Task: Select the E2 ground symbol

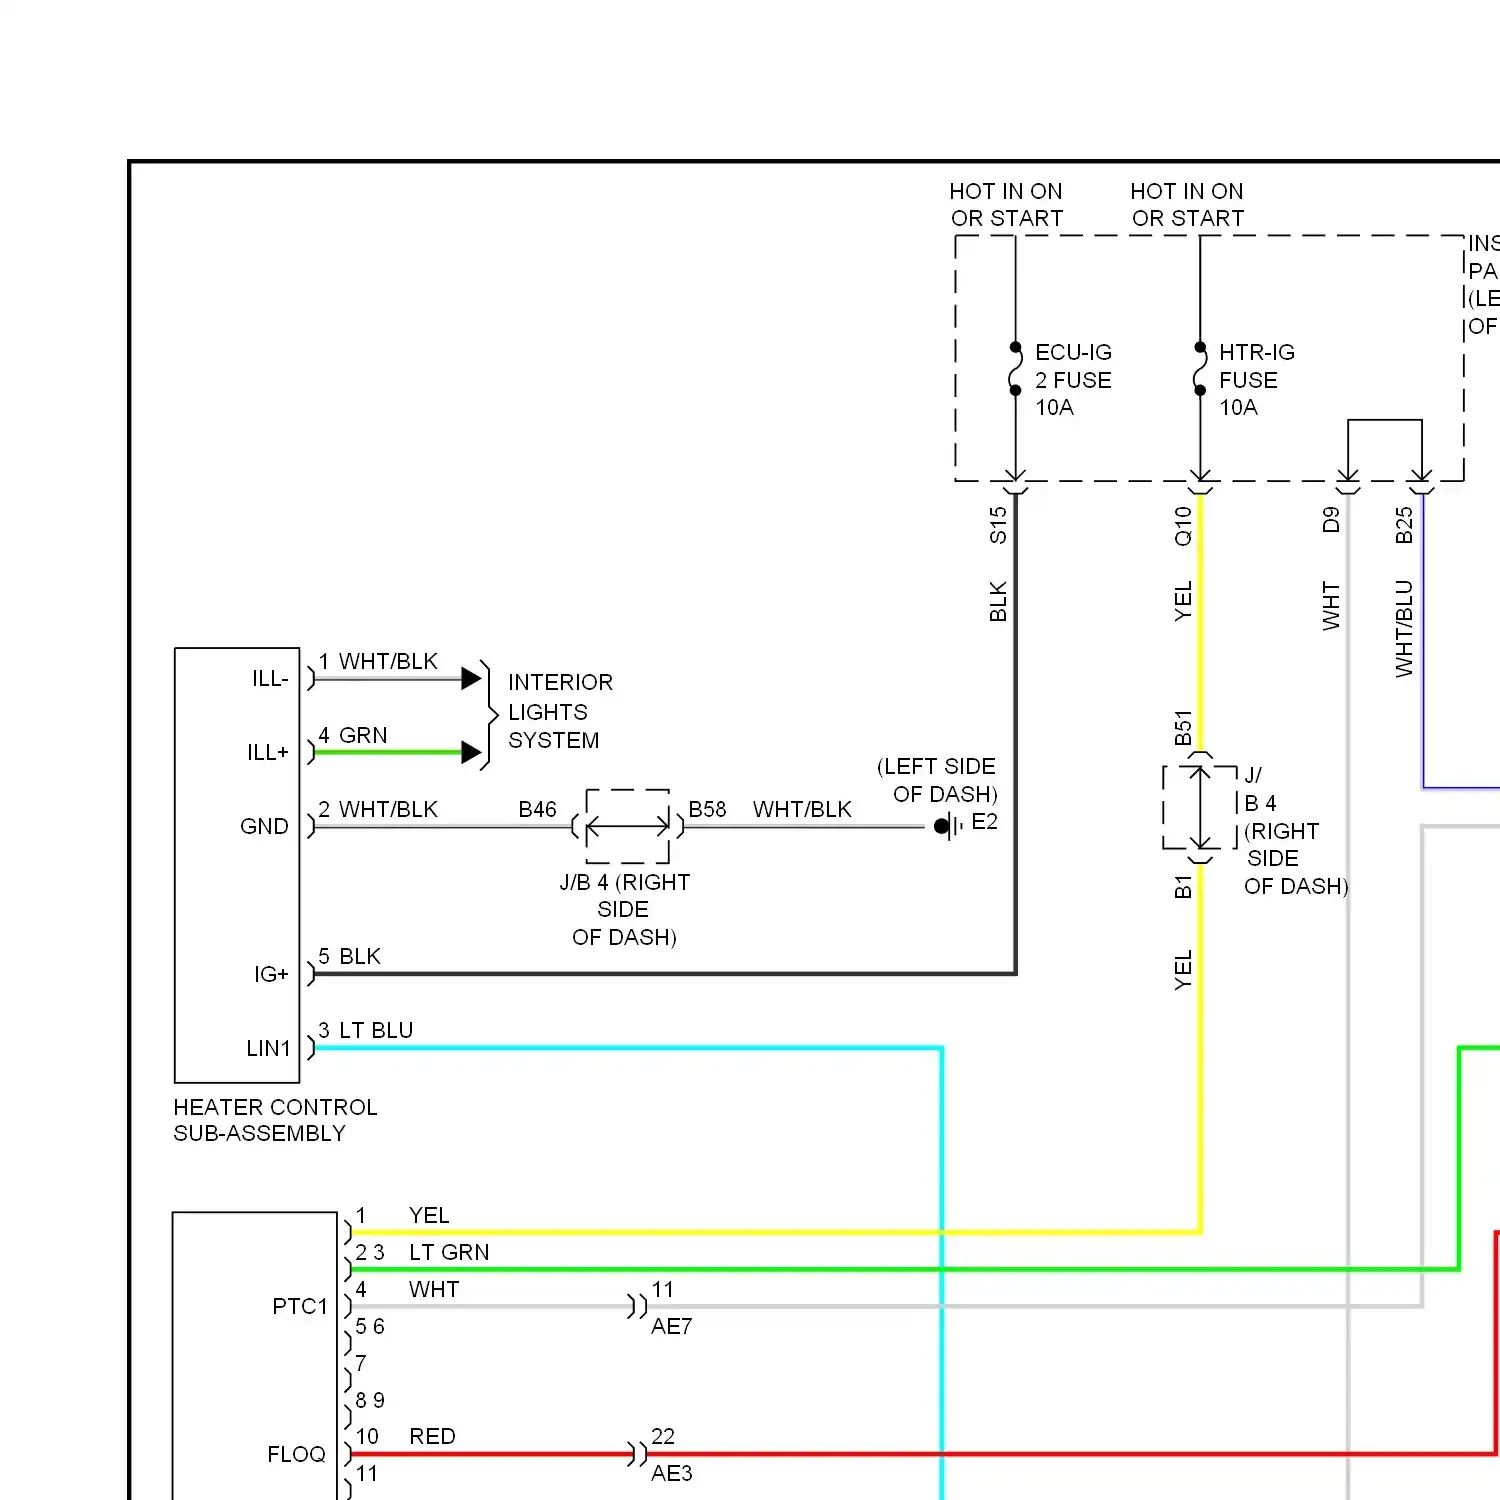Action: [948, 826]
